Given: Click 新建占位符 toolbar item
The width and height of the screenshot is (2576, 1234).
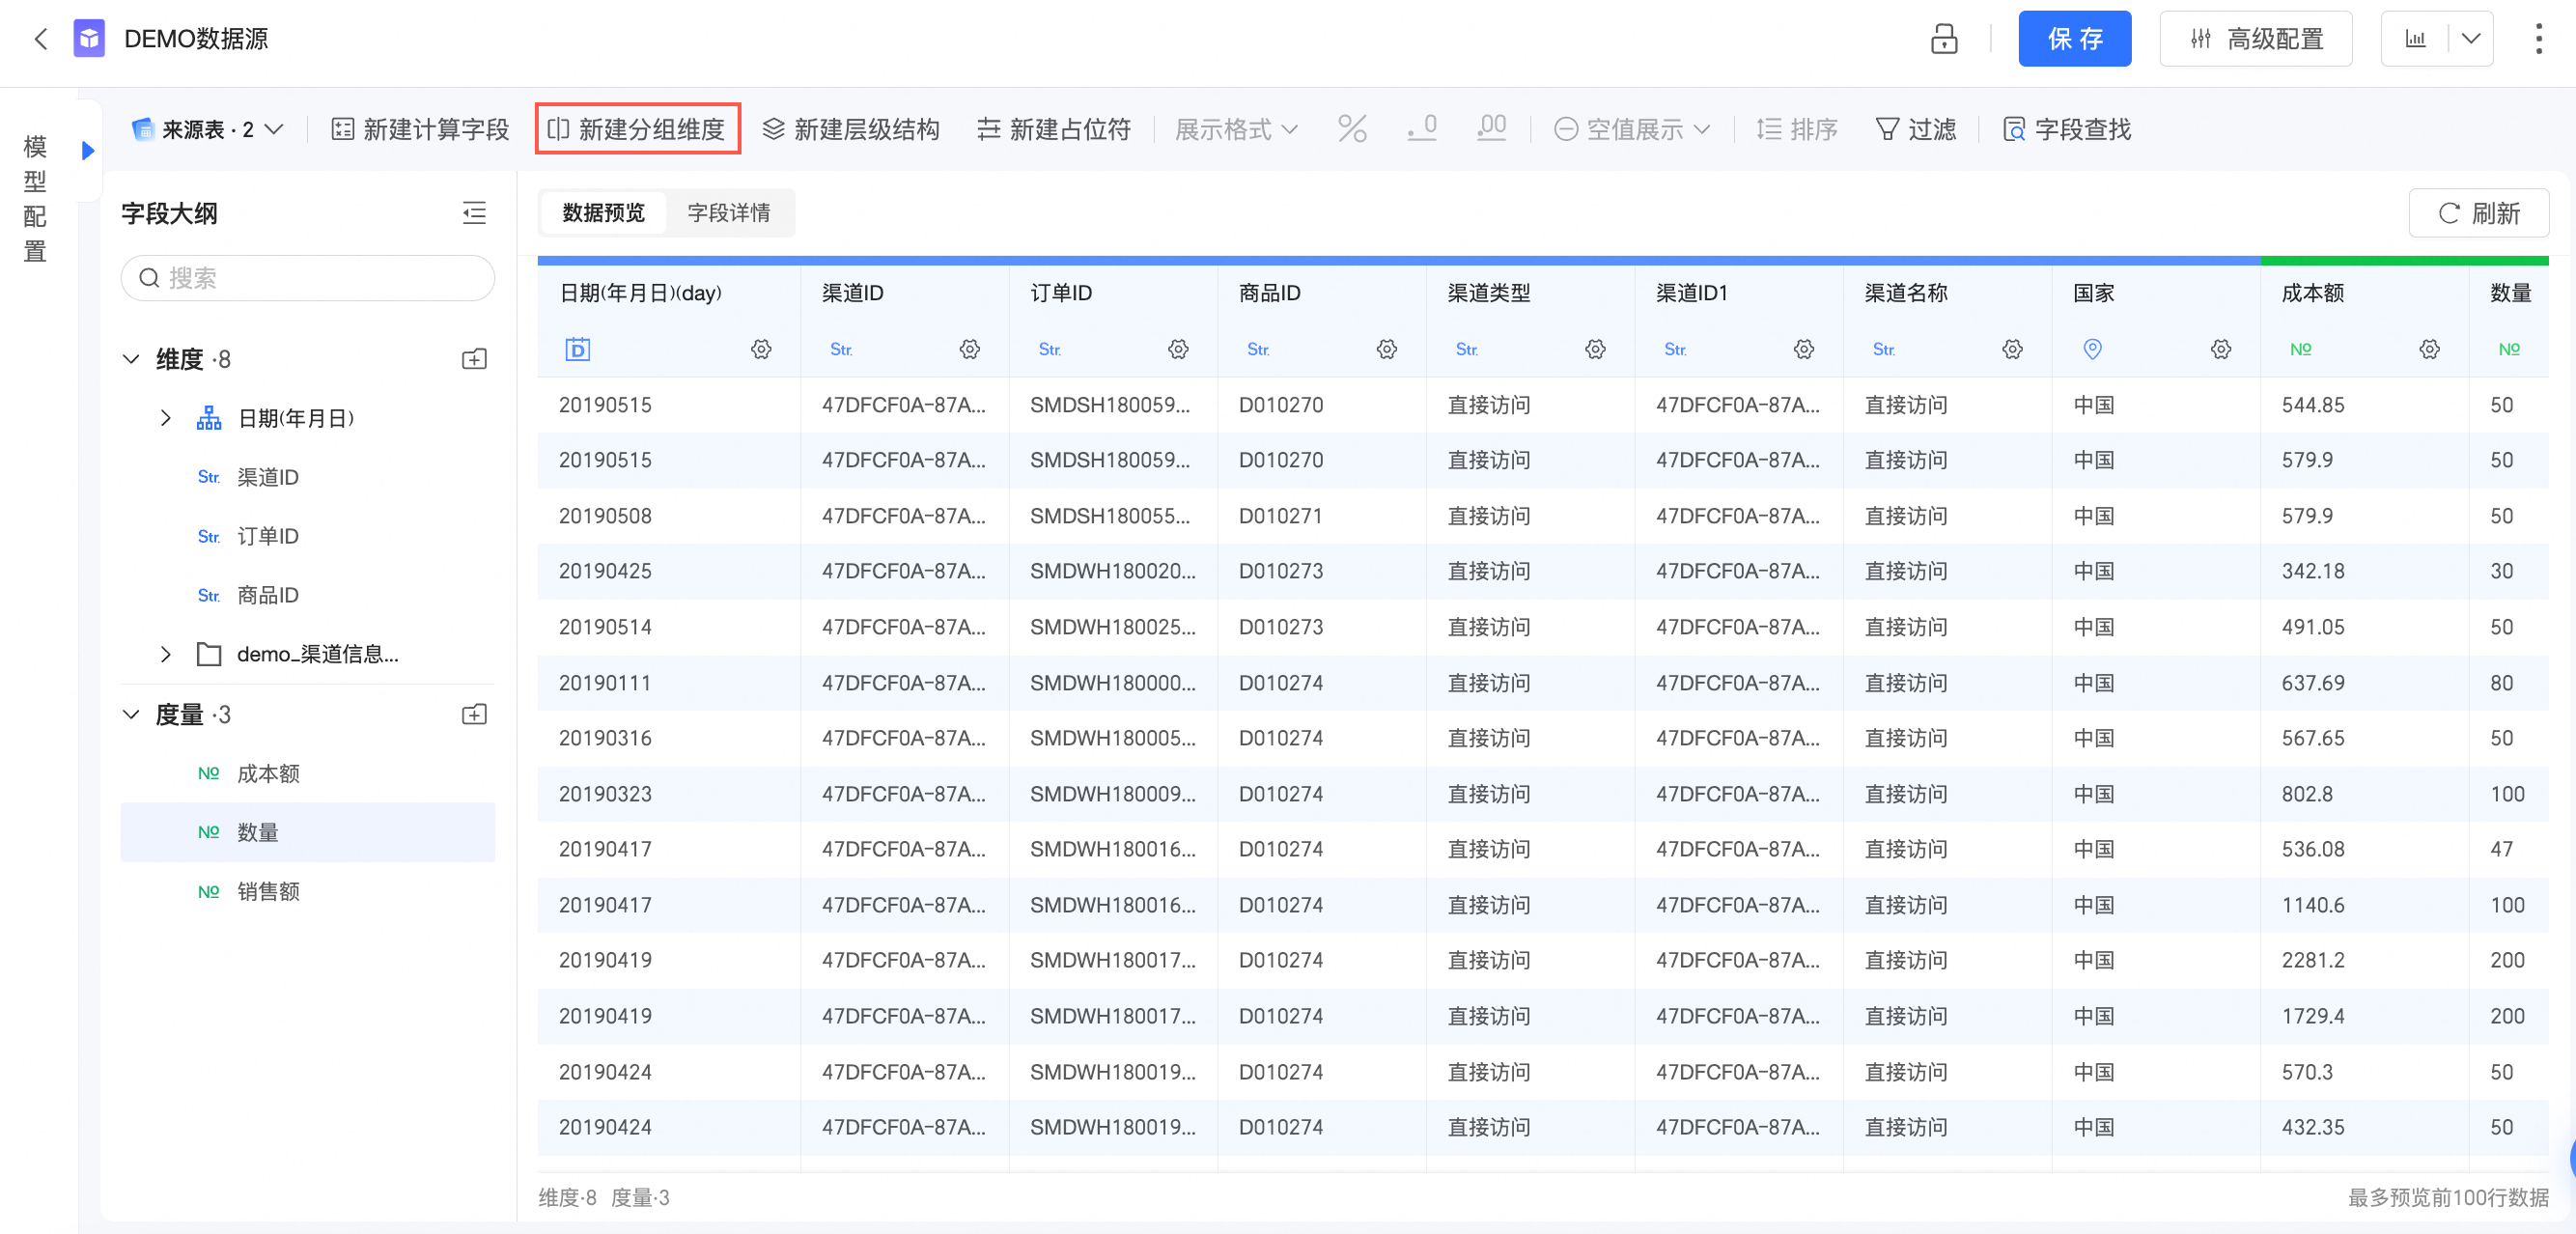Looking at the screenshot, I should click(x=1054, y=129).
